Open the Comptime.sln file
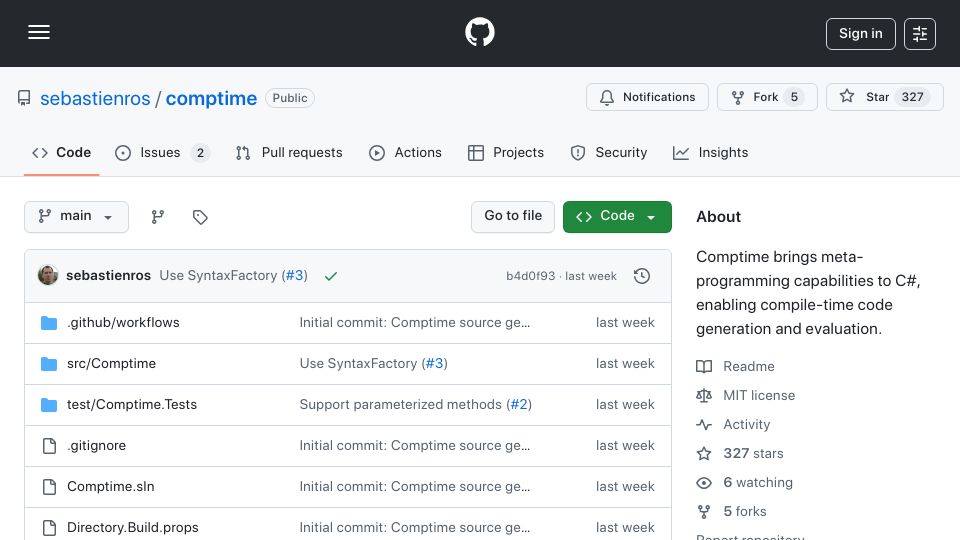 point(111,487)
